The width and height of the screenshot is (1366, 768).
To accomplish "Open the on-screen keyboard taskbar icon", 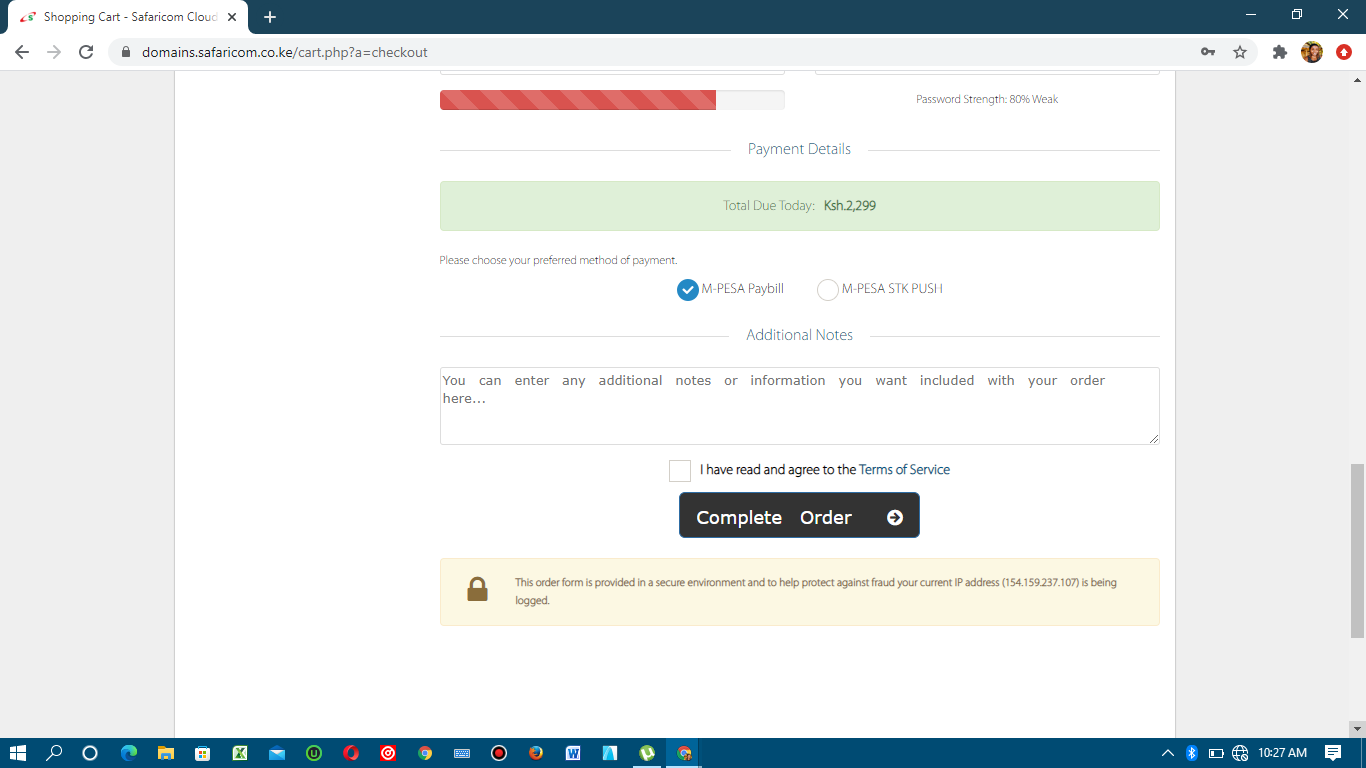I will pos(462,753).
